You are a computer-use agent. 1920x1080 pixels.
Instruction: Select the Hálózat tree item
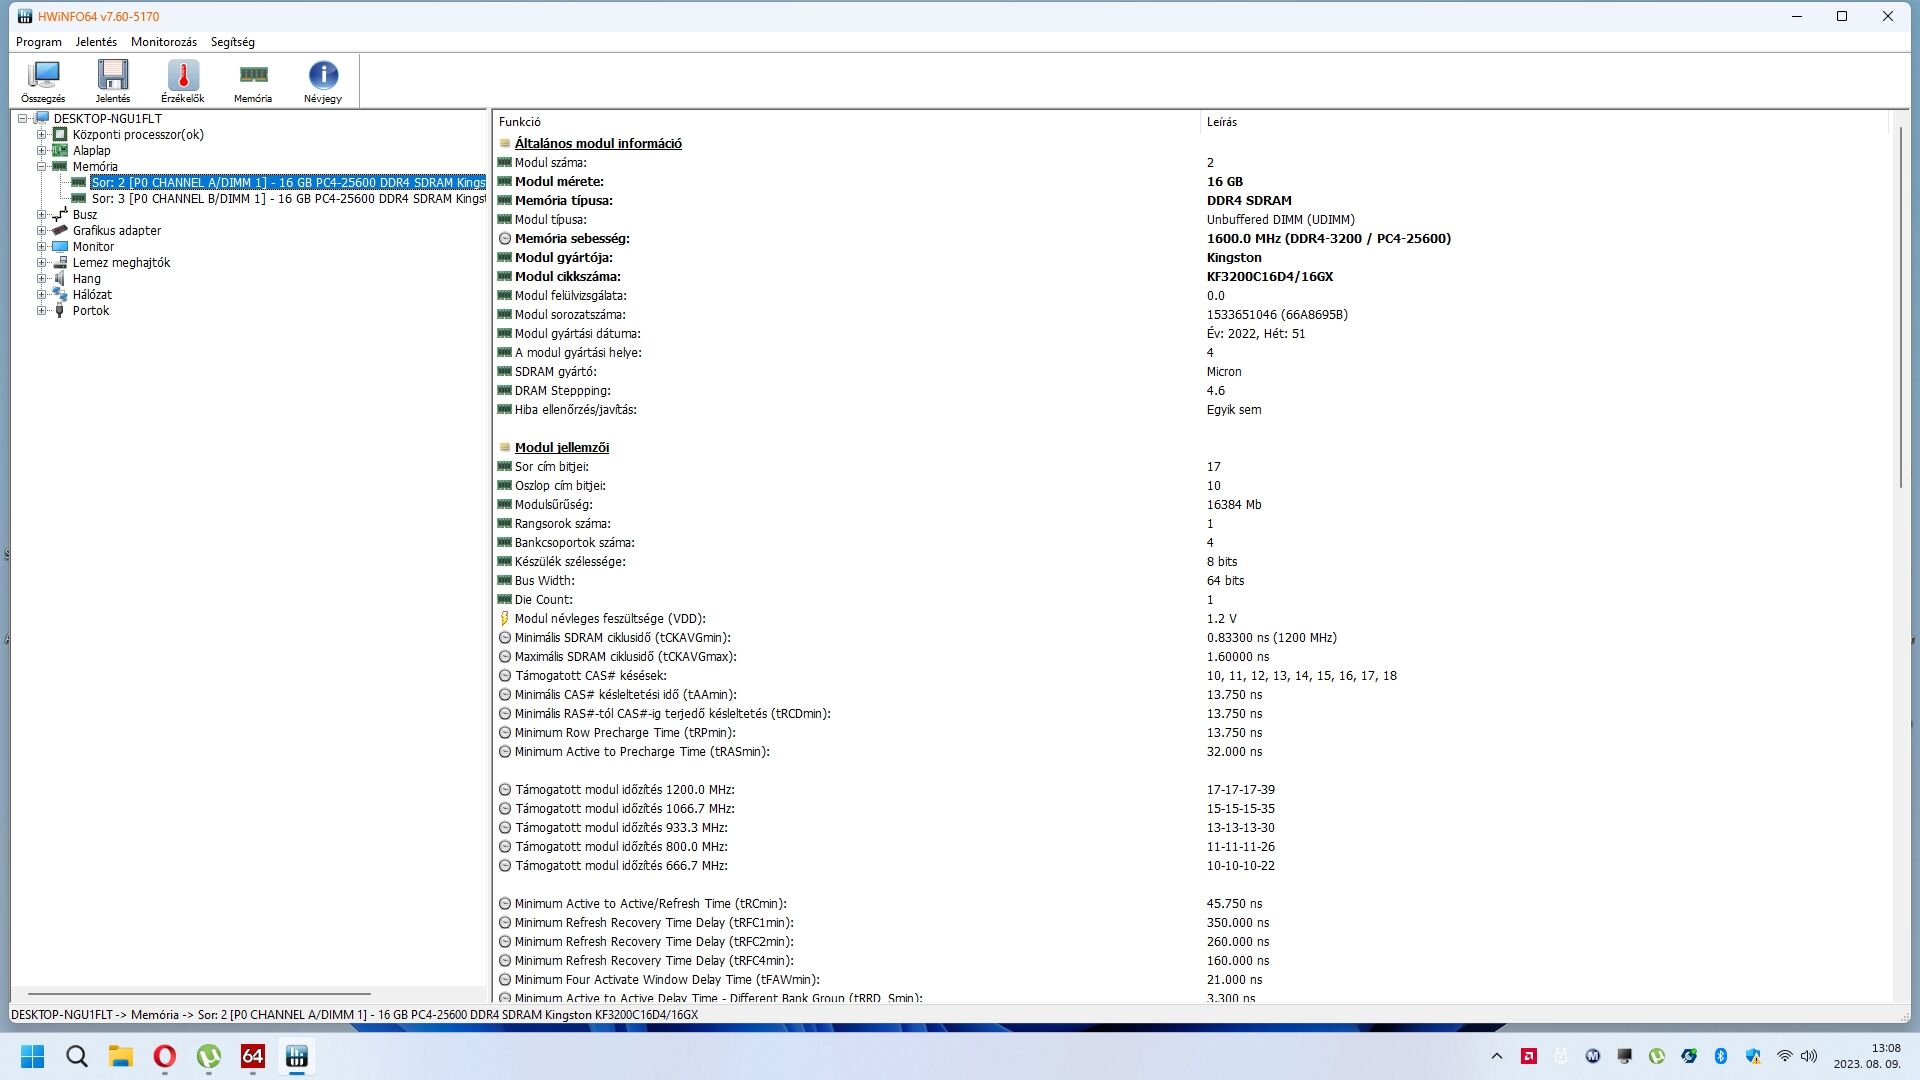pos(92,294)
